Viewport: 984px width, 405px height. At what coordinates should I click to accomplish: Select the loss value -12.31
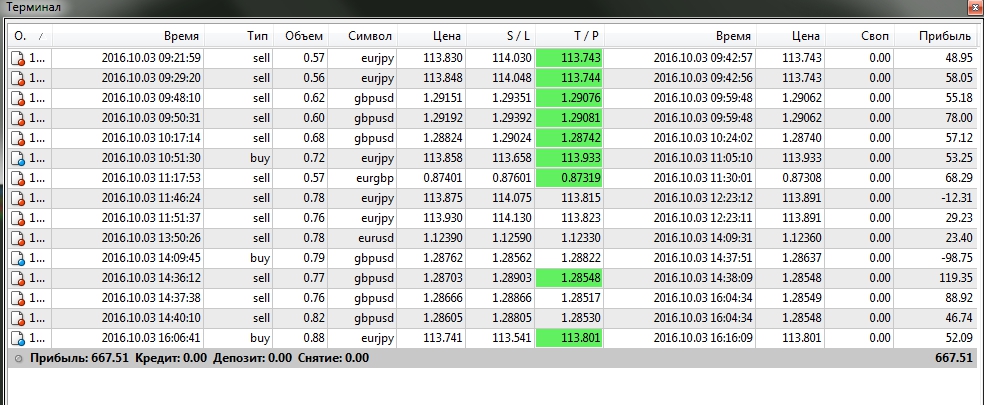point(956,198)
